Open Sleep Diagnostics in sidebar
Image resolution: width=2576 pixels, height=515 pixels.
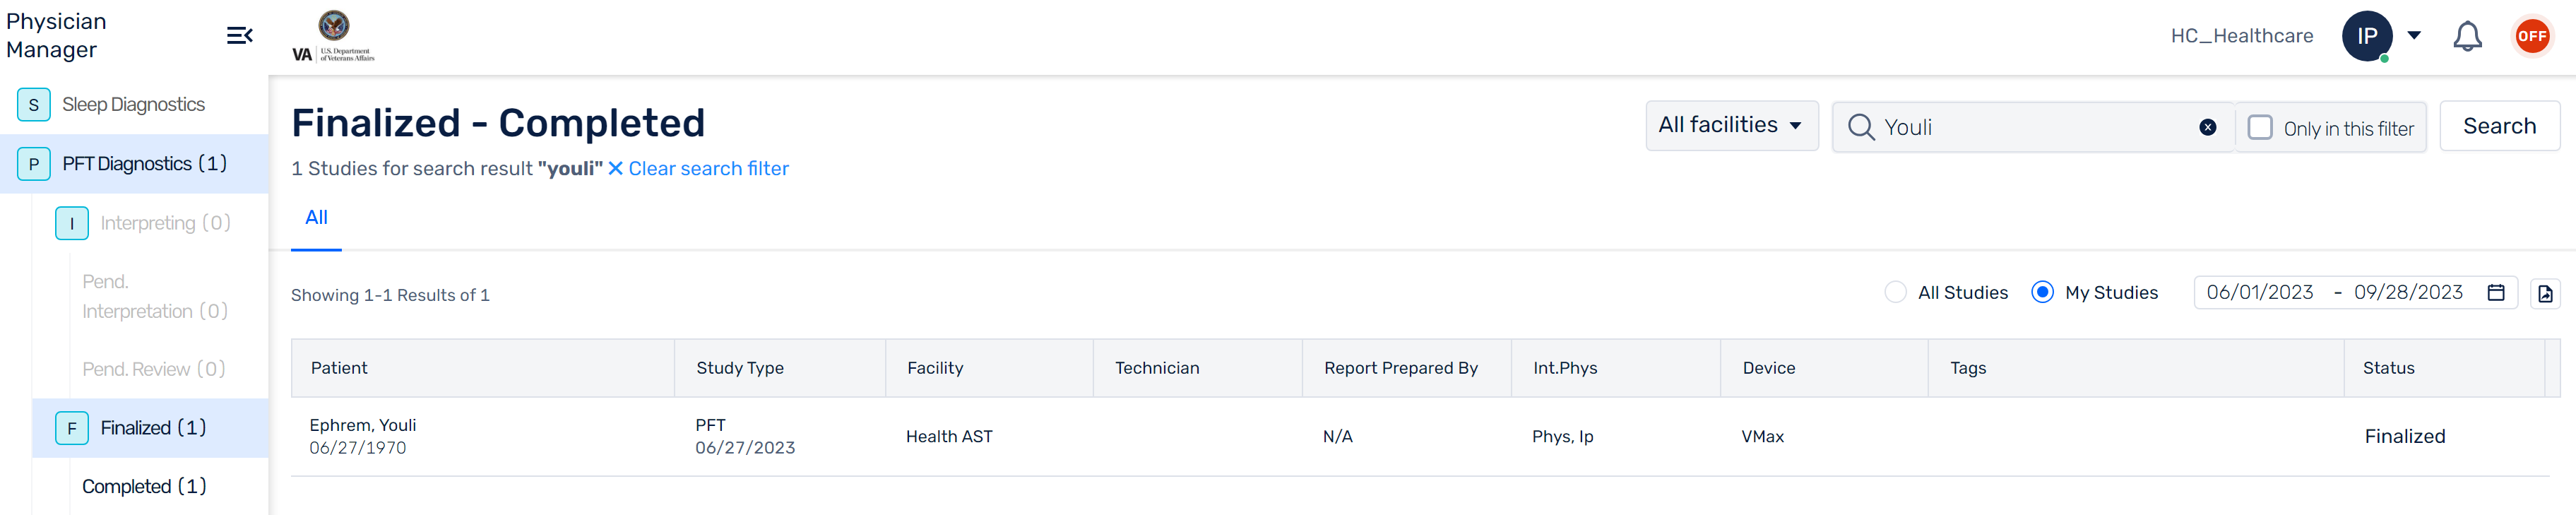135,105
